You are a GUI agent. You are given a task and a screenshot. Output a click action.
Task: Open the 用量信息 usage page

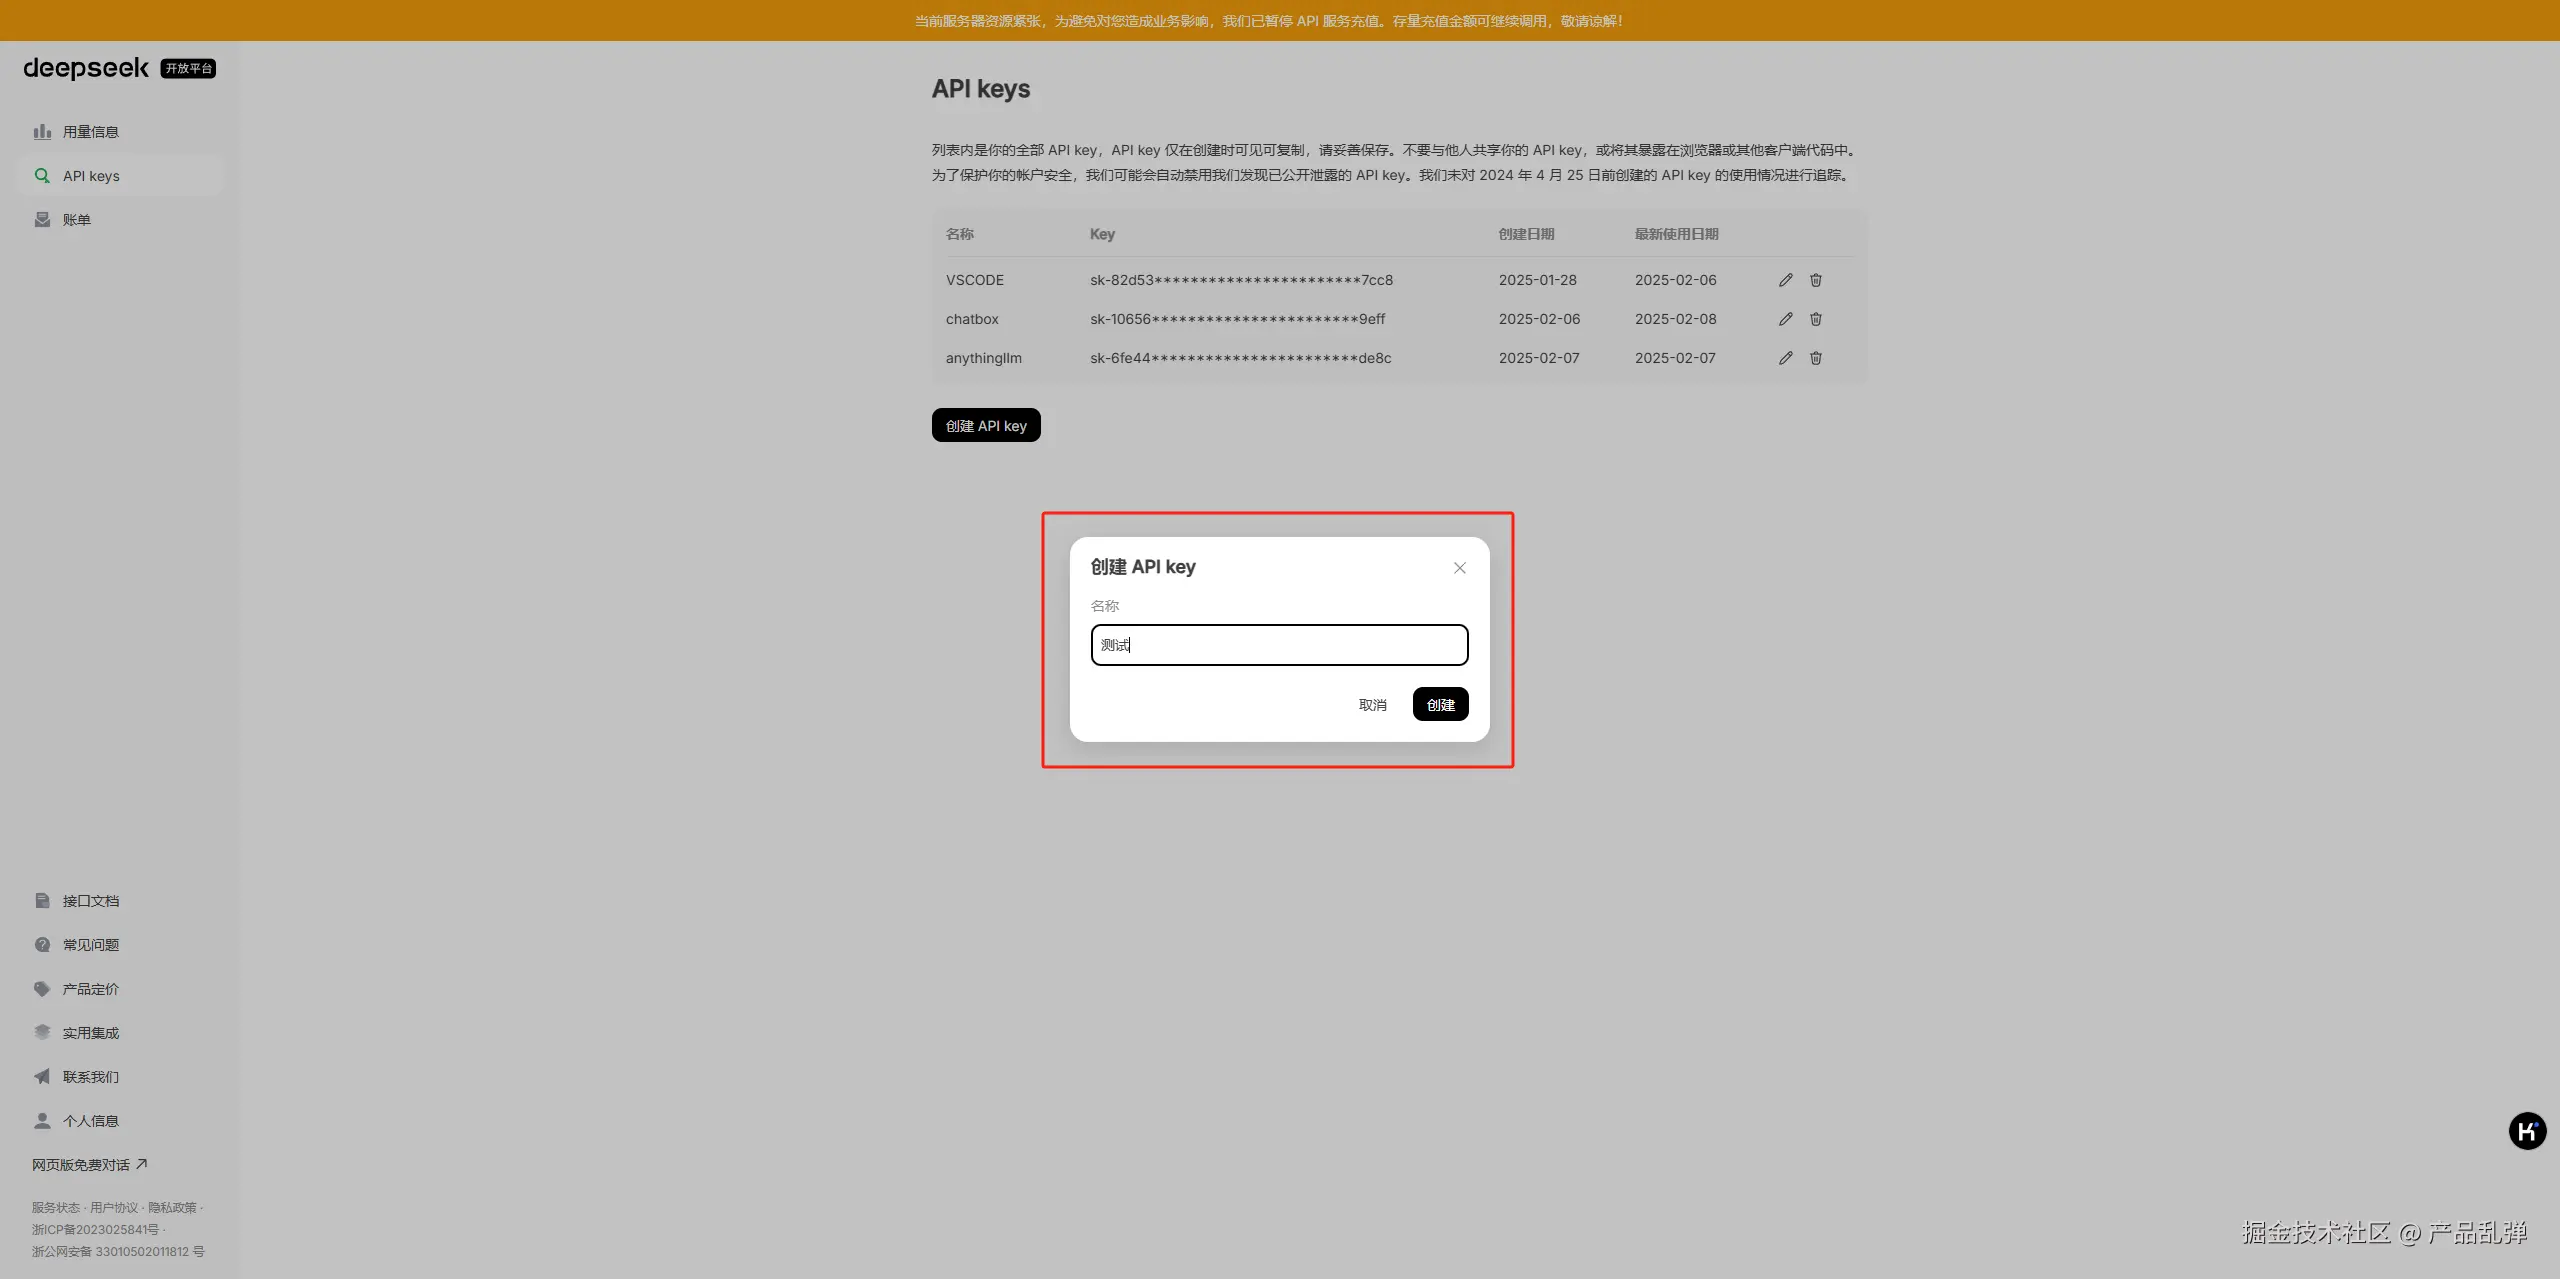tap(90, 132)
